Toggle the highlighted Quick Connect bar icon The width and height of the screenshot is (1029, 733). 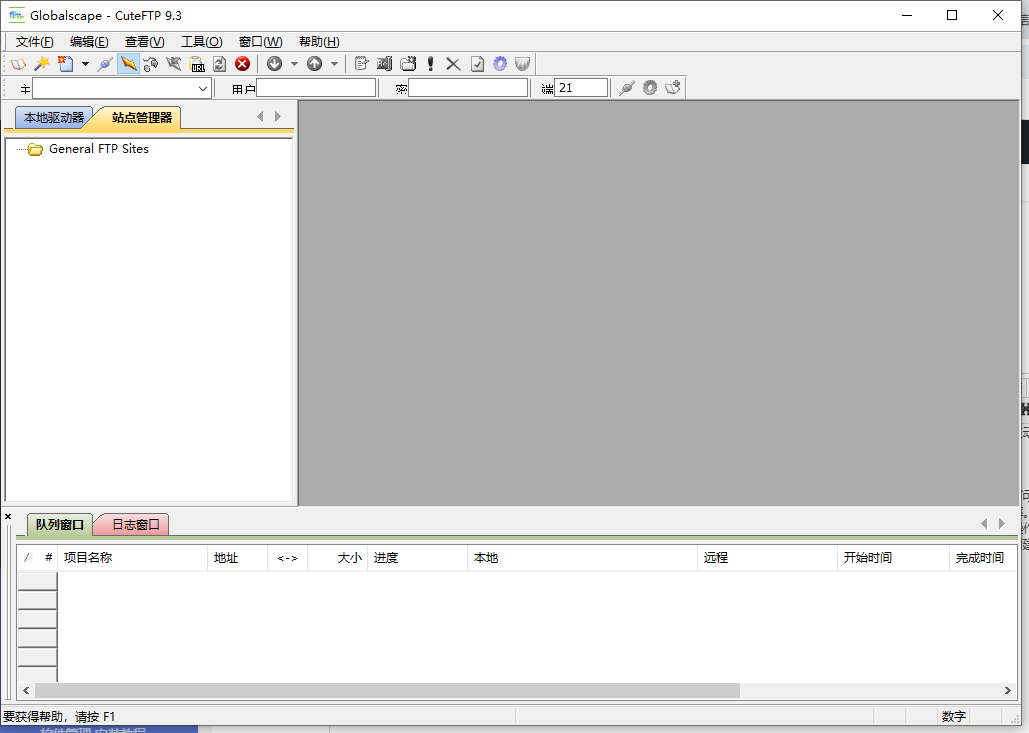(x=128, y=64)
